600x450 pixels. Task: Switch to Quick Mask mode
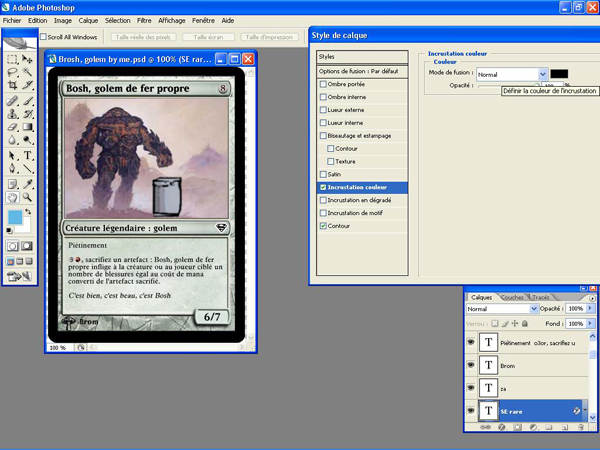click(27, 246)
